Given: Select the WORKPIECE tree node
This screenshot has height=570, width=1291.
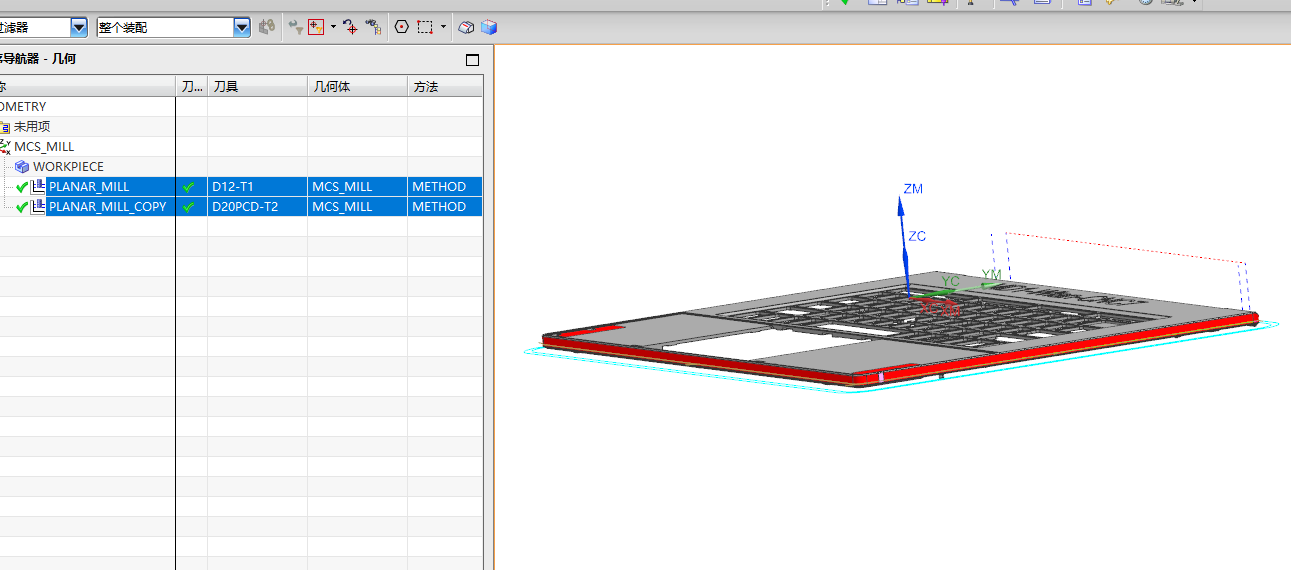Looking at the screenshot, I should 68,167.
